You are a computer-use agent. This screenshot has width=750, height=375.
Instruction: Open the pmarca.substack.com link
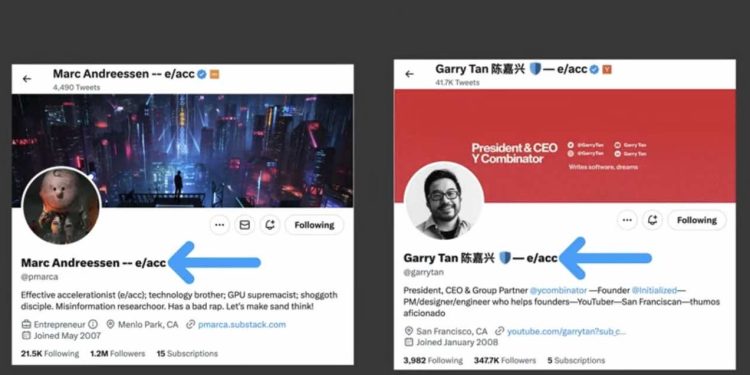pos(242,324)
